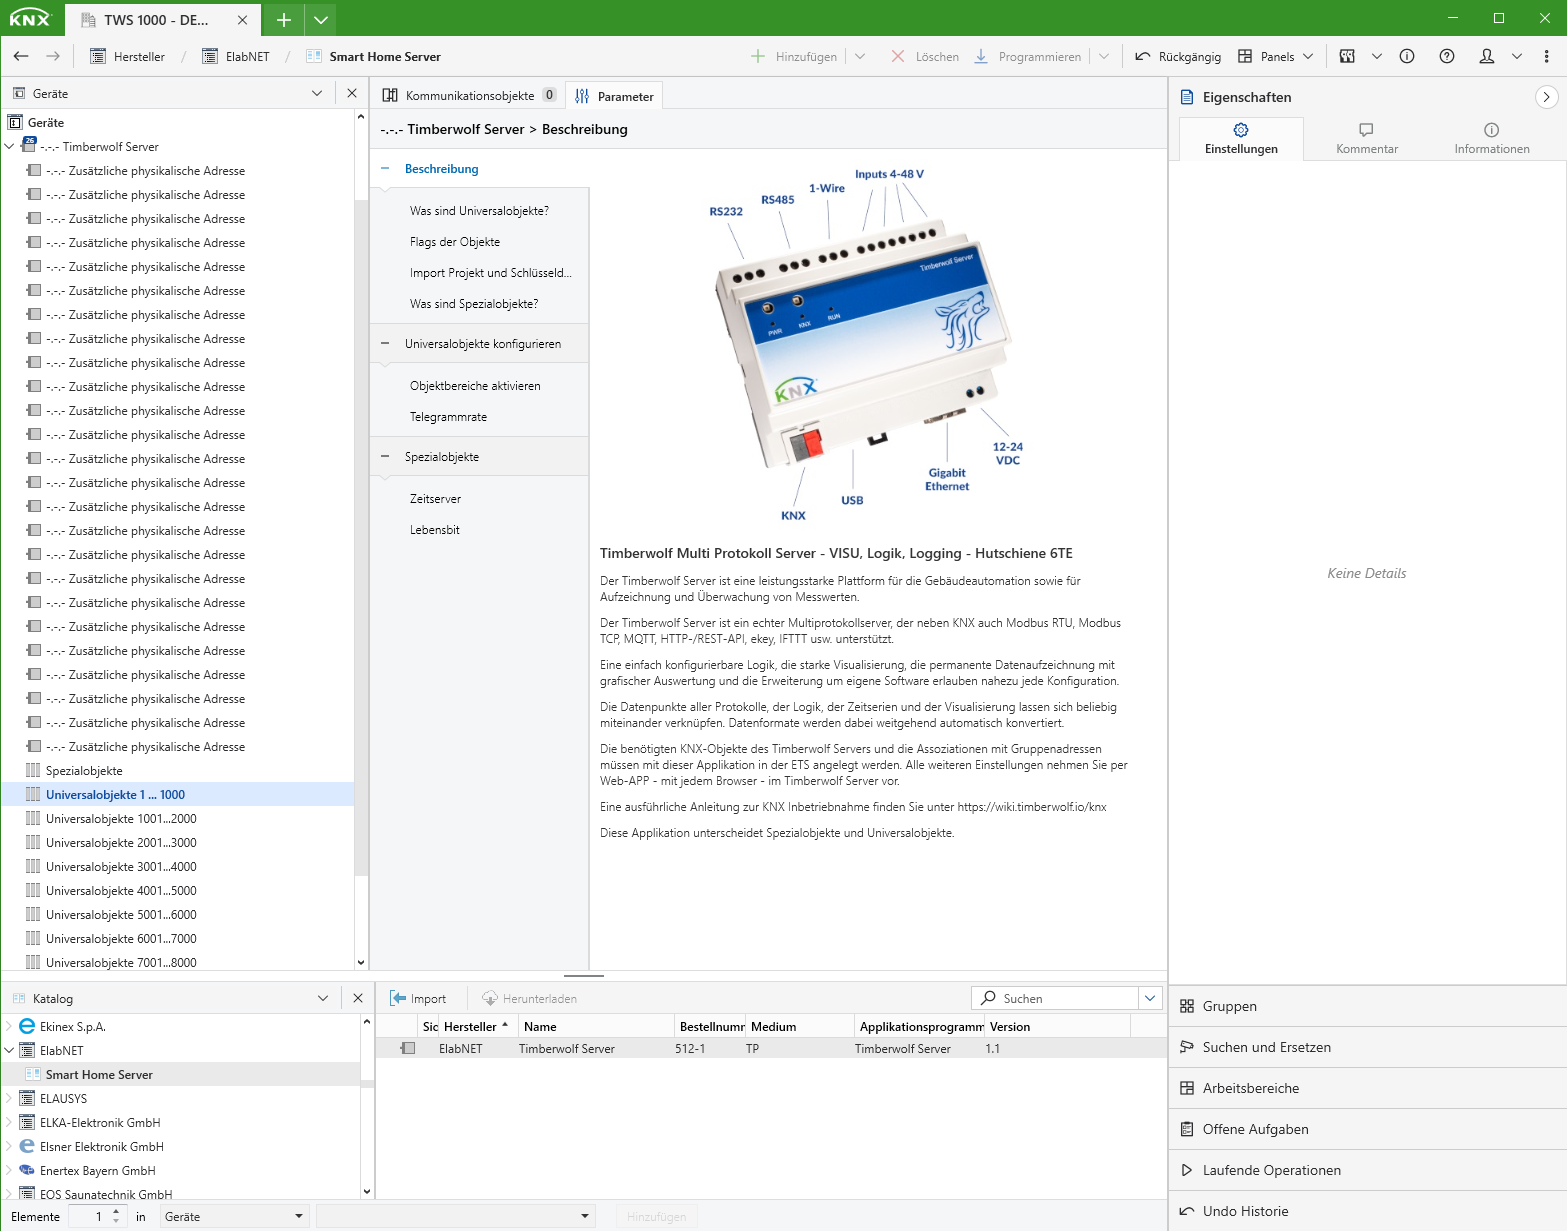
Task: Select the Kommentar properties tab
Action: click(x=1366, y=139)
